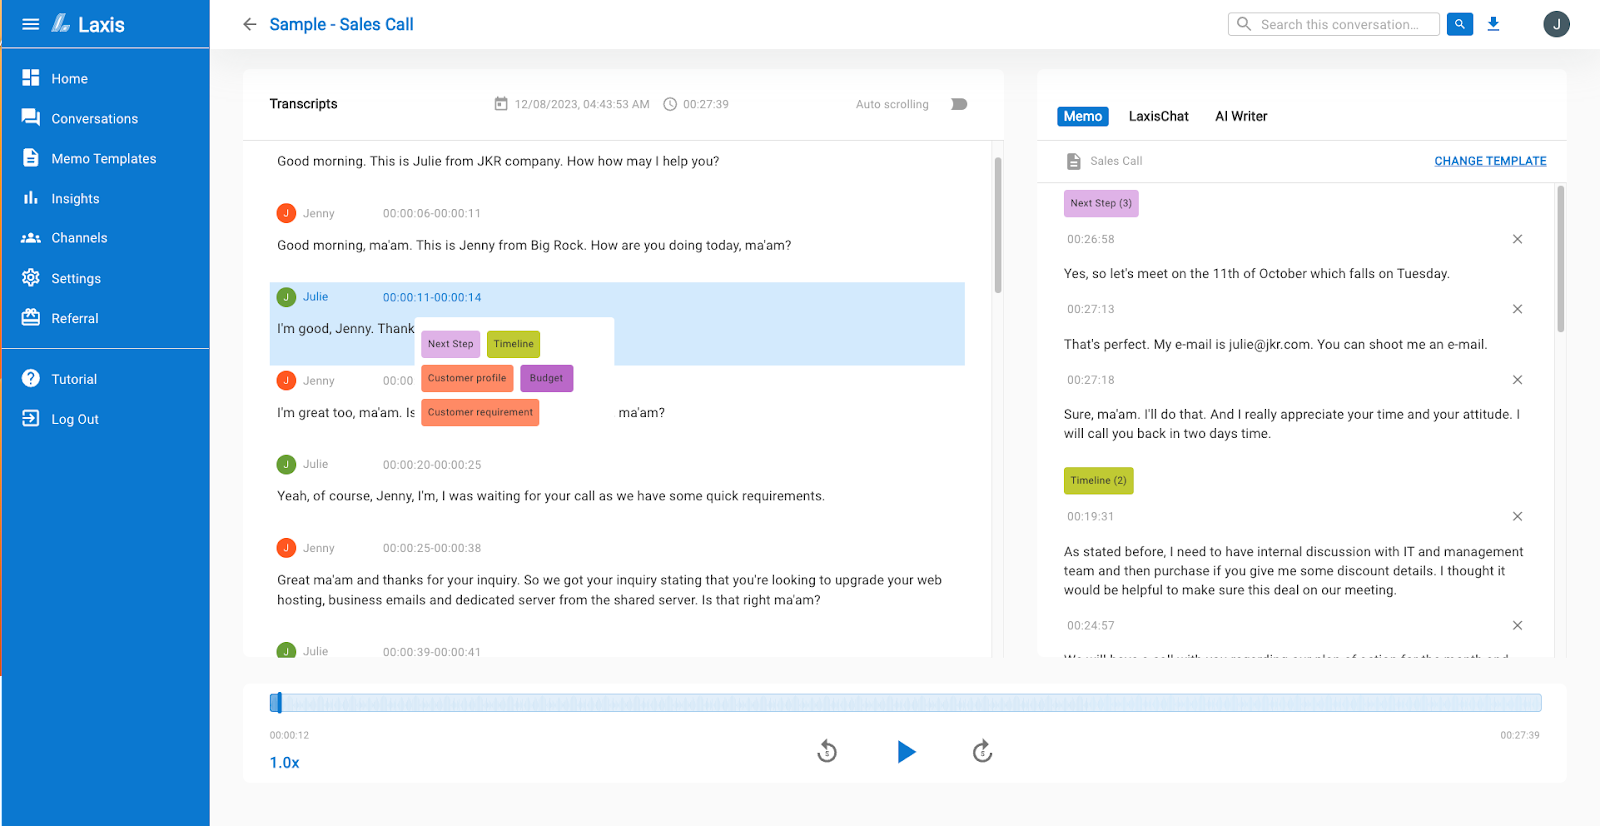The image size is (1600, 826).
Task: Click the Log Out arrow icon
Action: click(31, 418)
